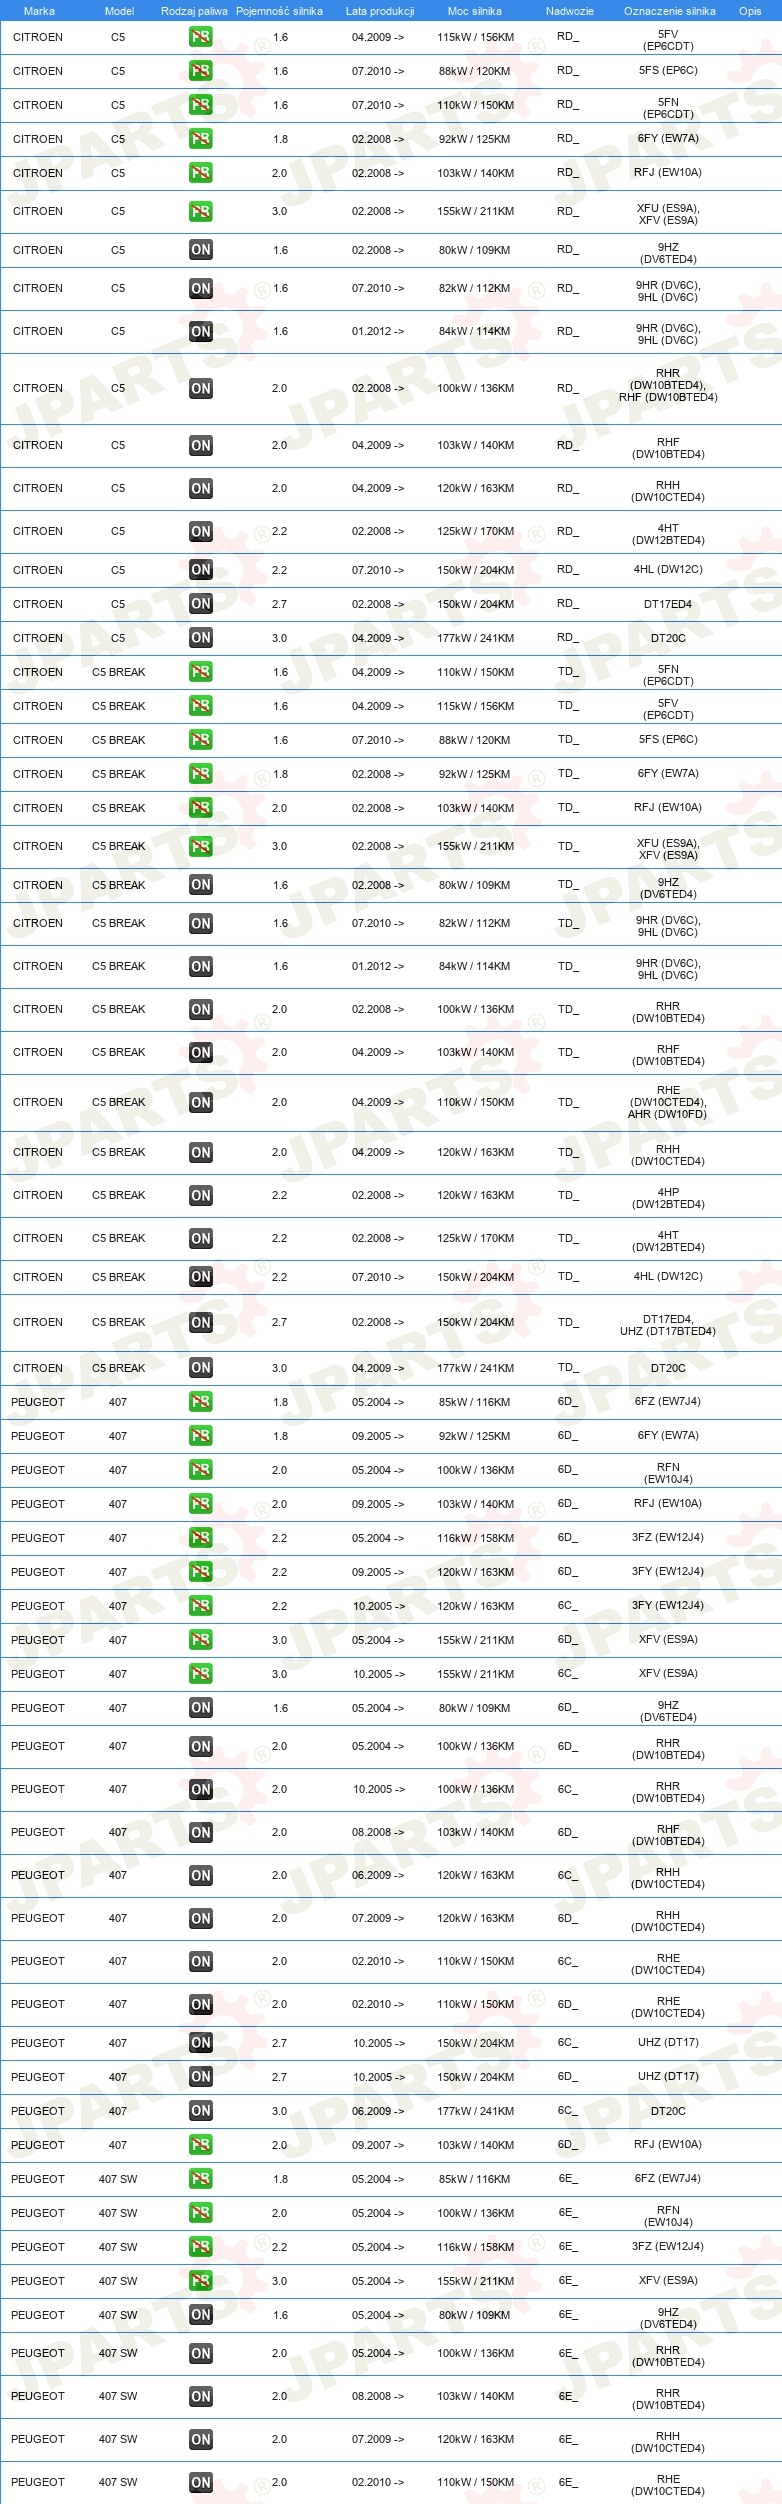Click ON icon in C5 RD_ 177kW/241KM row

(201, 638)
